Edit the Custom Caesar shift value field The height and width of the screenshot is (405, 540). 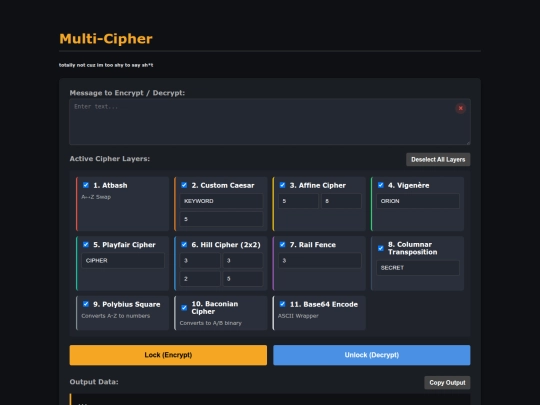(x=221, y=219)
